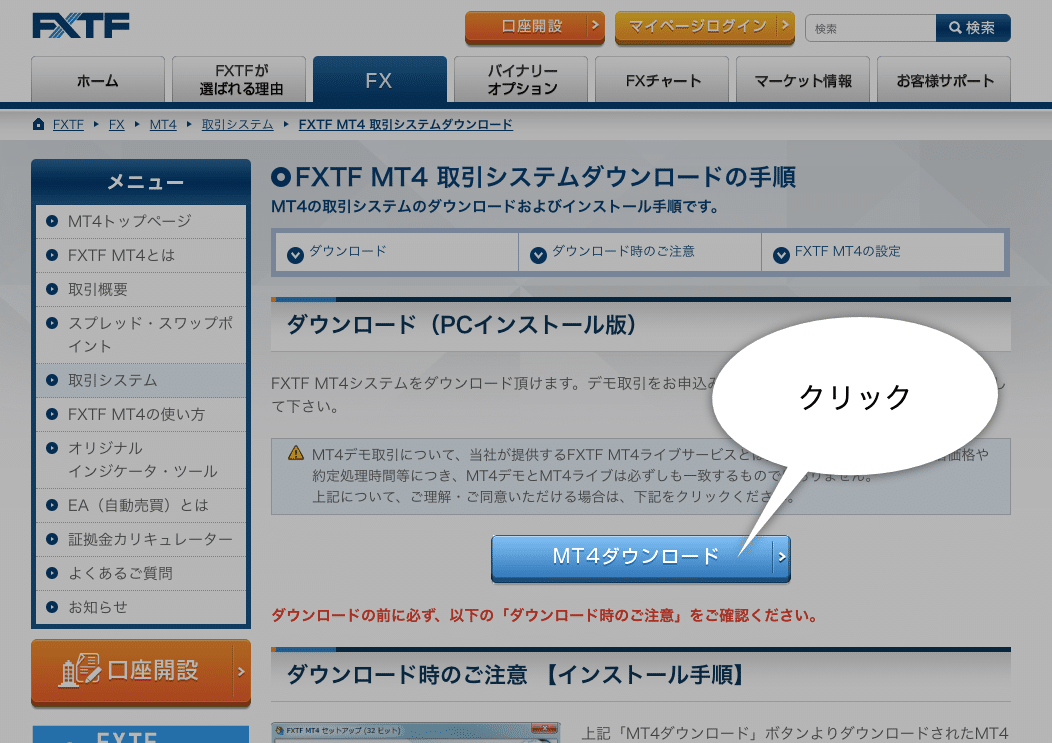Click the search magnifier button
The height and width of the screenshot is (743, 1052).
(973, 28)
